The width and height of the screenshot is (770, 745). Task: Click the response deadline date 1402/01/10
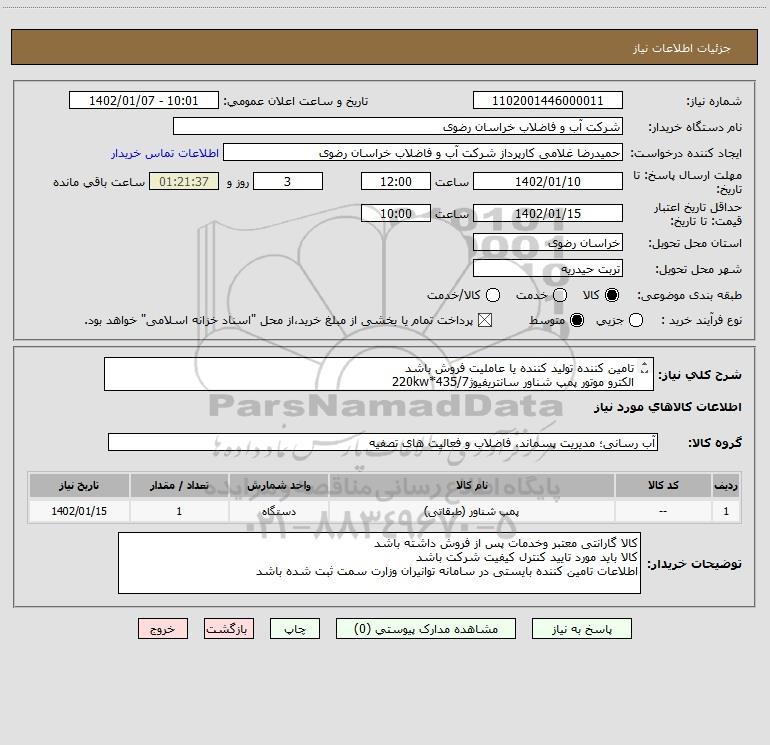coord(548,181)
